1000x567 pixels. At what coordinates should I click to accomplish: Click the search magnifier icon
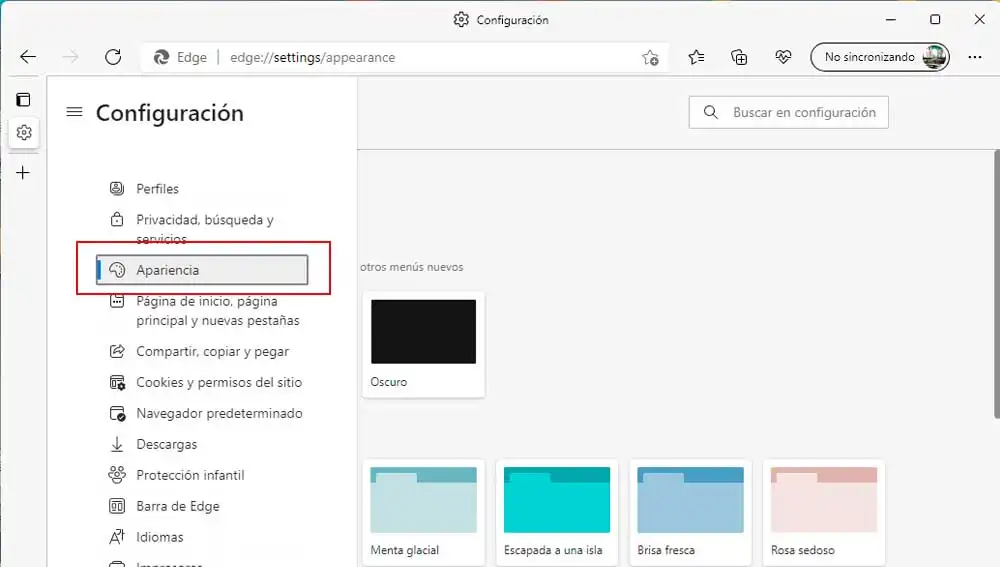click(710, 112)
